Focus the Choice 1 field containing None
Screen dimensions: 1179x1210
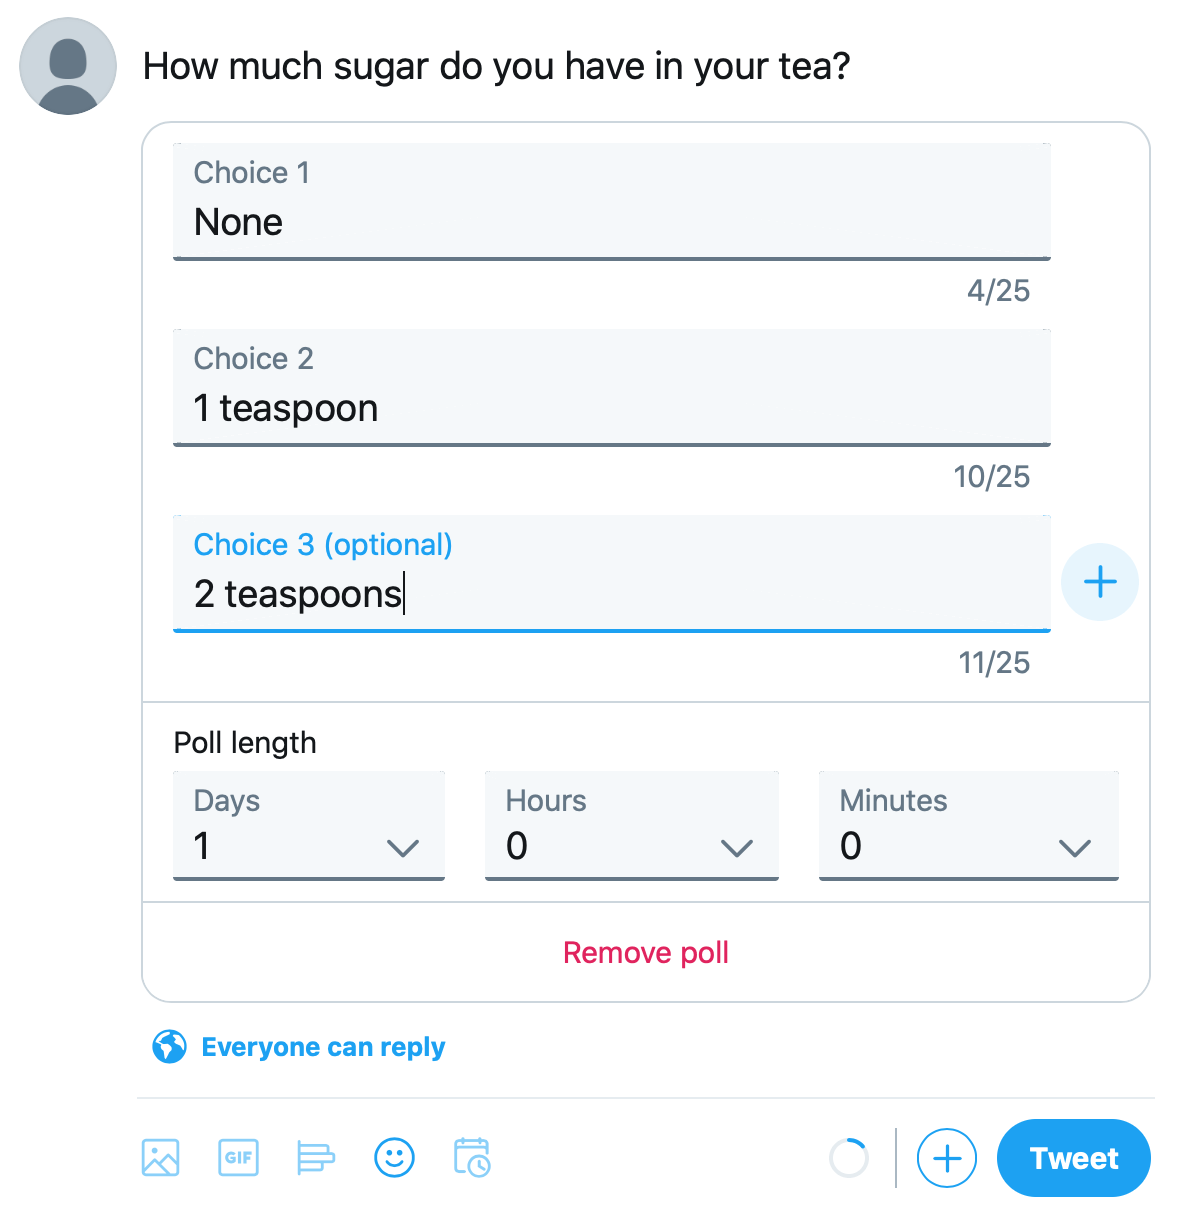point(612,202)
